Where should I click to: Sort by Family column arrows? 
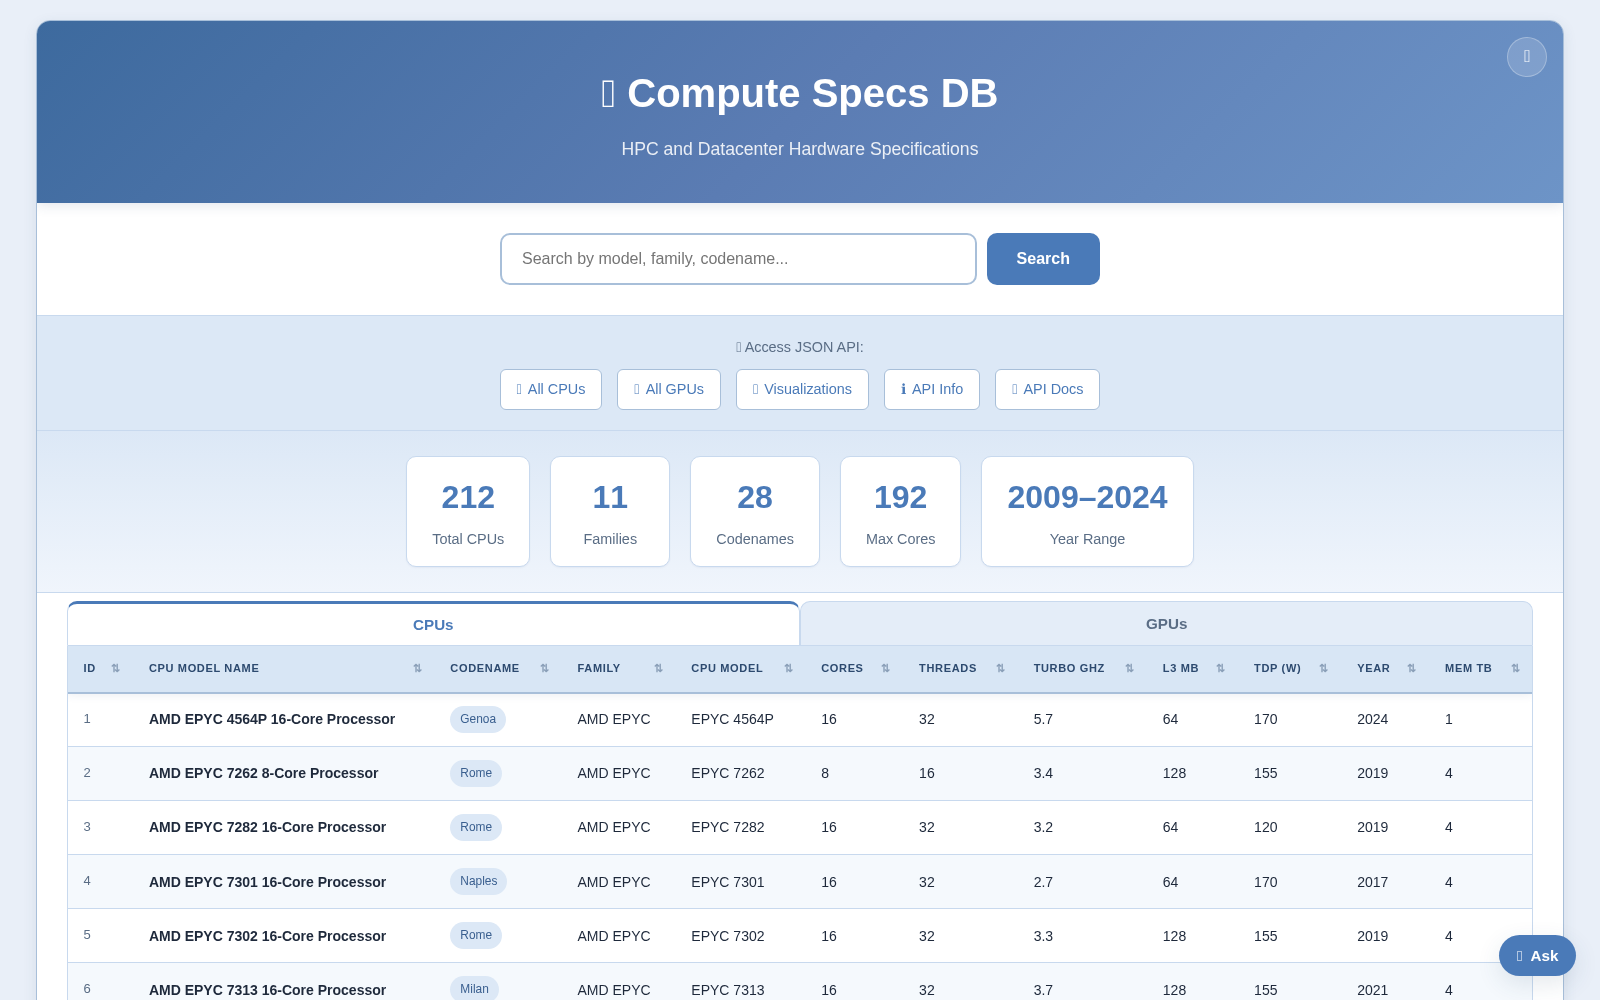pos(658,669)
